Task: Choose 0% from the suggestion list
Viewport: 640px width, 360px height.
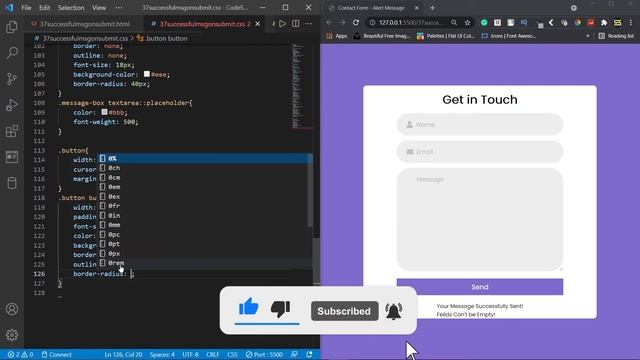Action: (204, 158)
